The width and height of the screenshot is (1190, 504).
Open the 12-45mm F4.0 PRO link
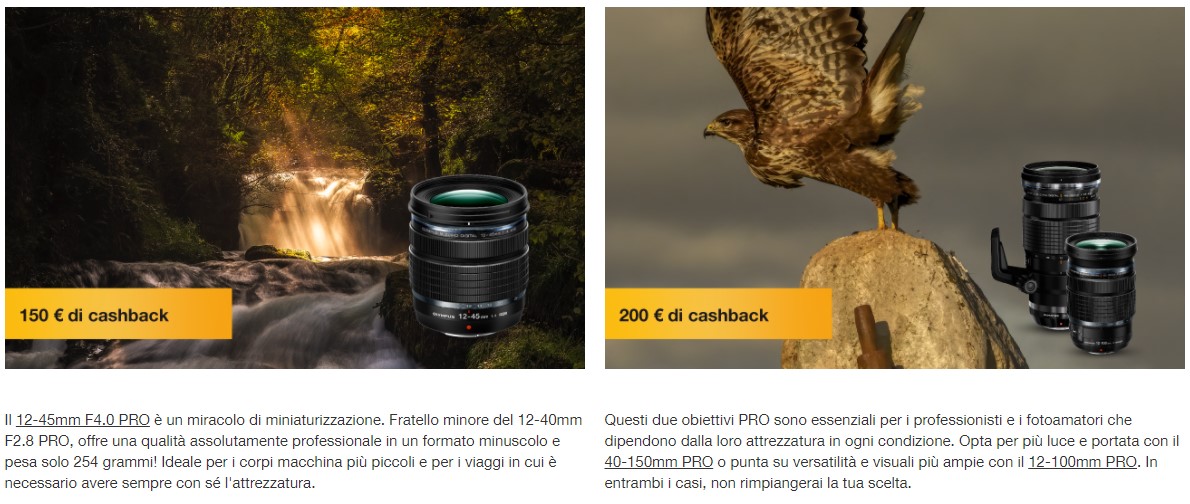coord(83,420)
